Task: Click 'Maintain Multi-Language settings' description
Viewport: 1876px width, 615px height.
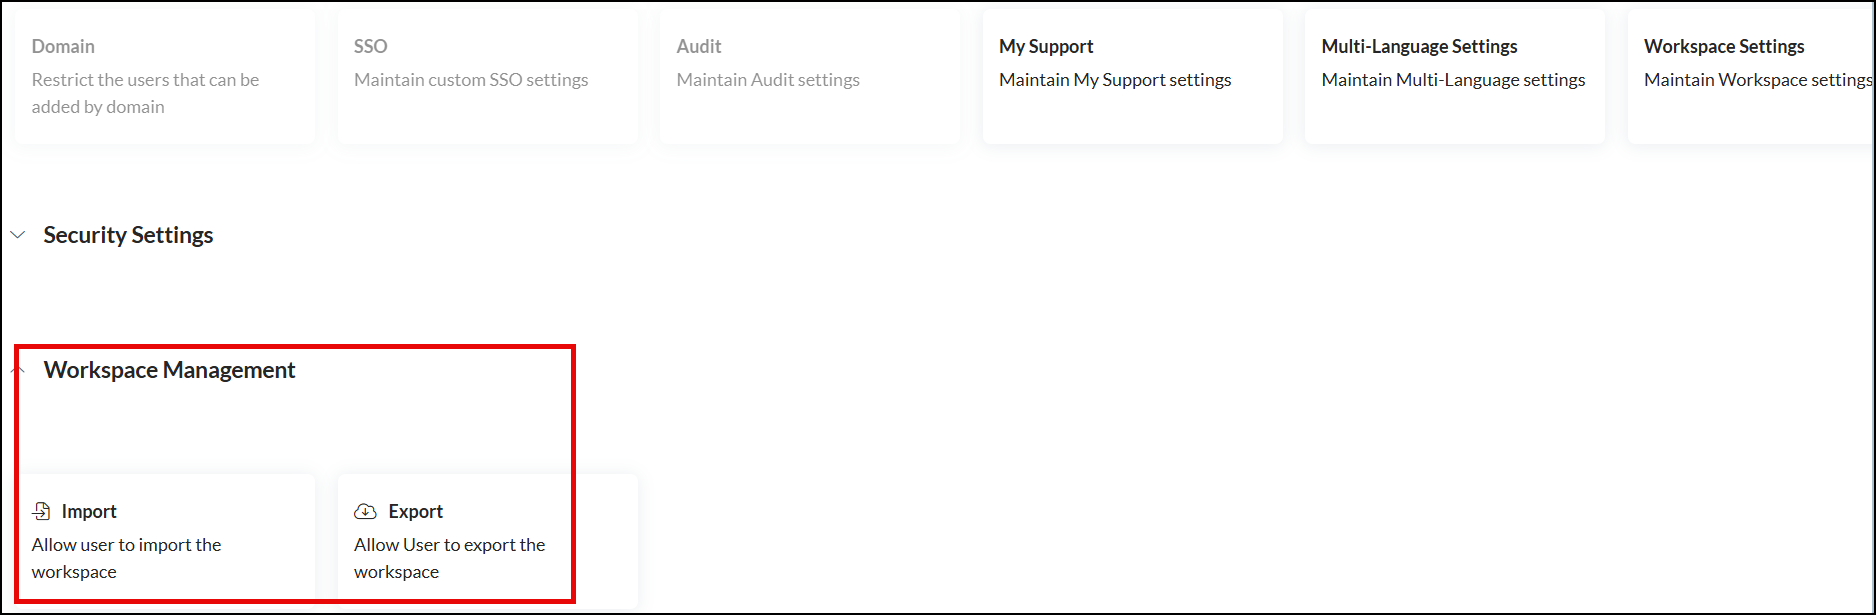Action: pyautogui.click(x=1453, y=80)
